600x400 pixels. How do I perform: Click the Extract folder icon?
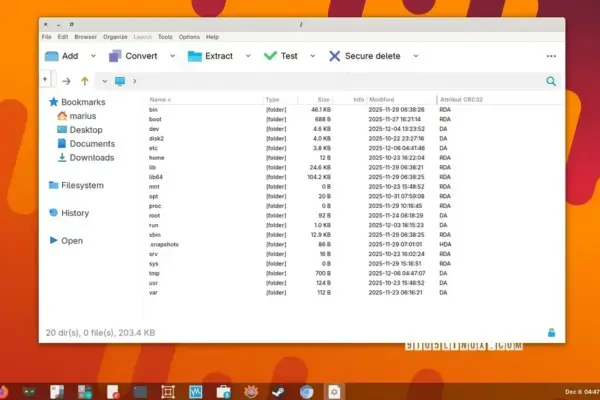click(x=195, y=56)
